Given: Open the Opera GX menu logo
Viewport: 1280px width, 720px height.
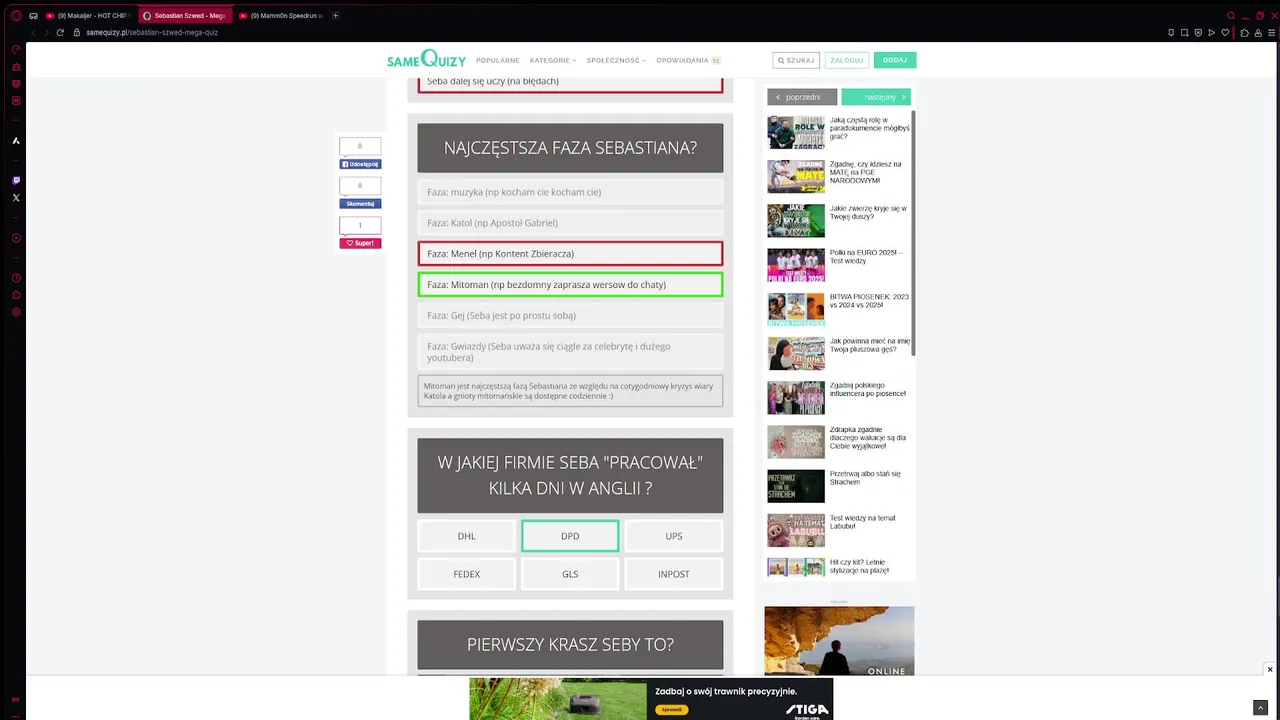Looking at the screenshot, I should 16,16.
